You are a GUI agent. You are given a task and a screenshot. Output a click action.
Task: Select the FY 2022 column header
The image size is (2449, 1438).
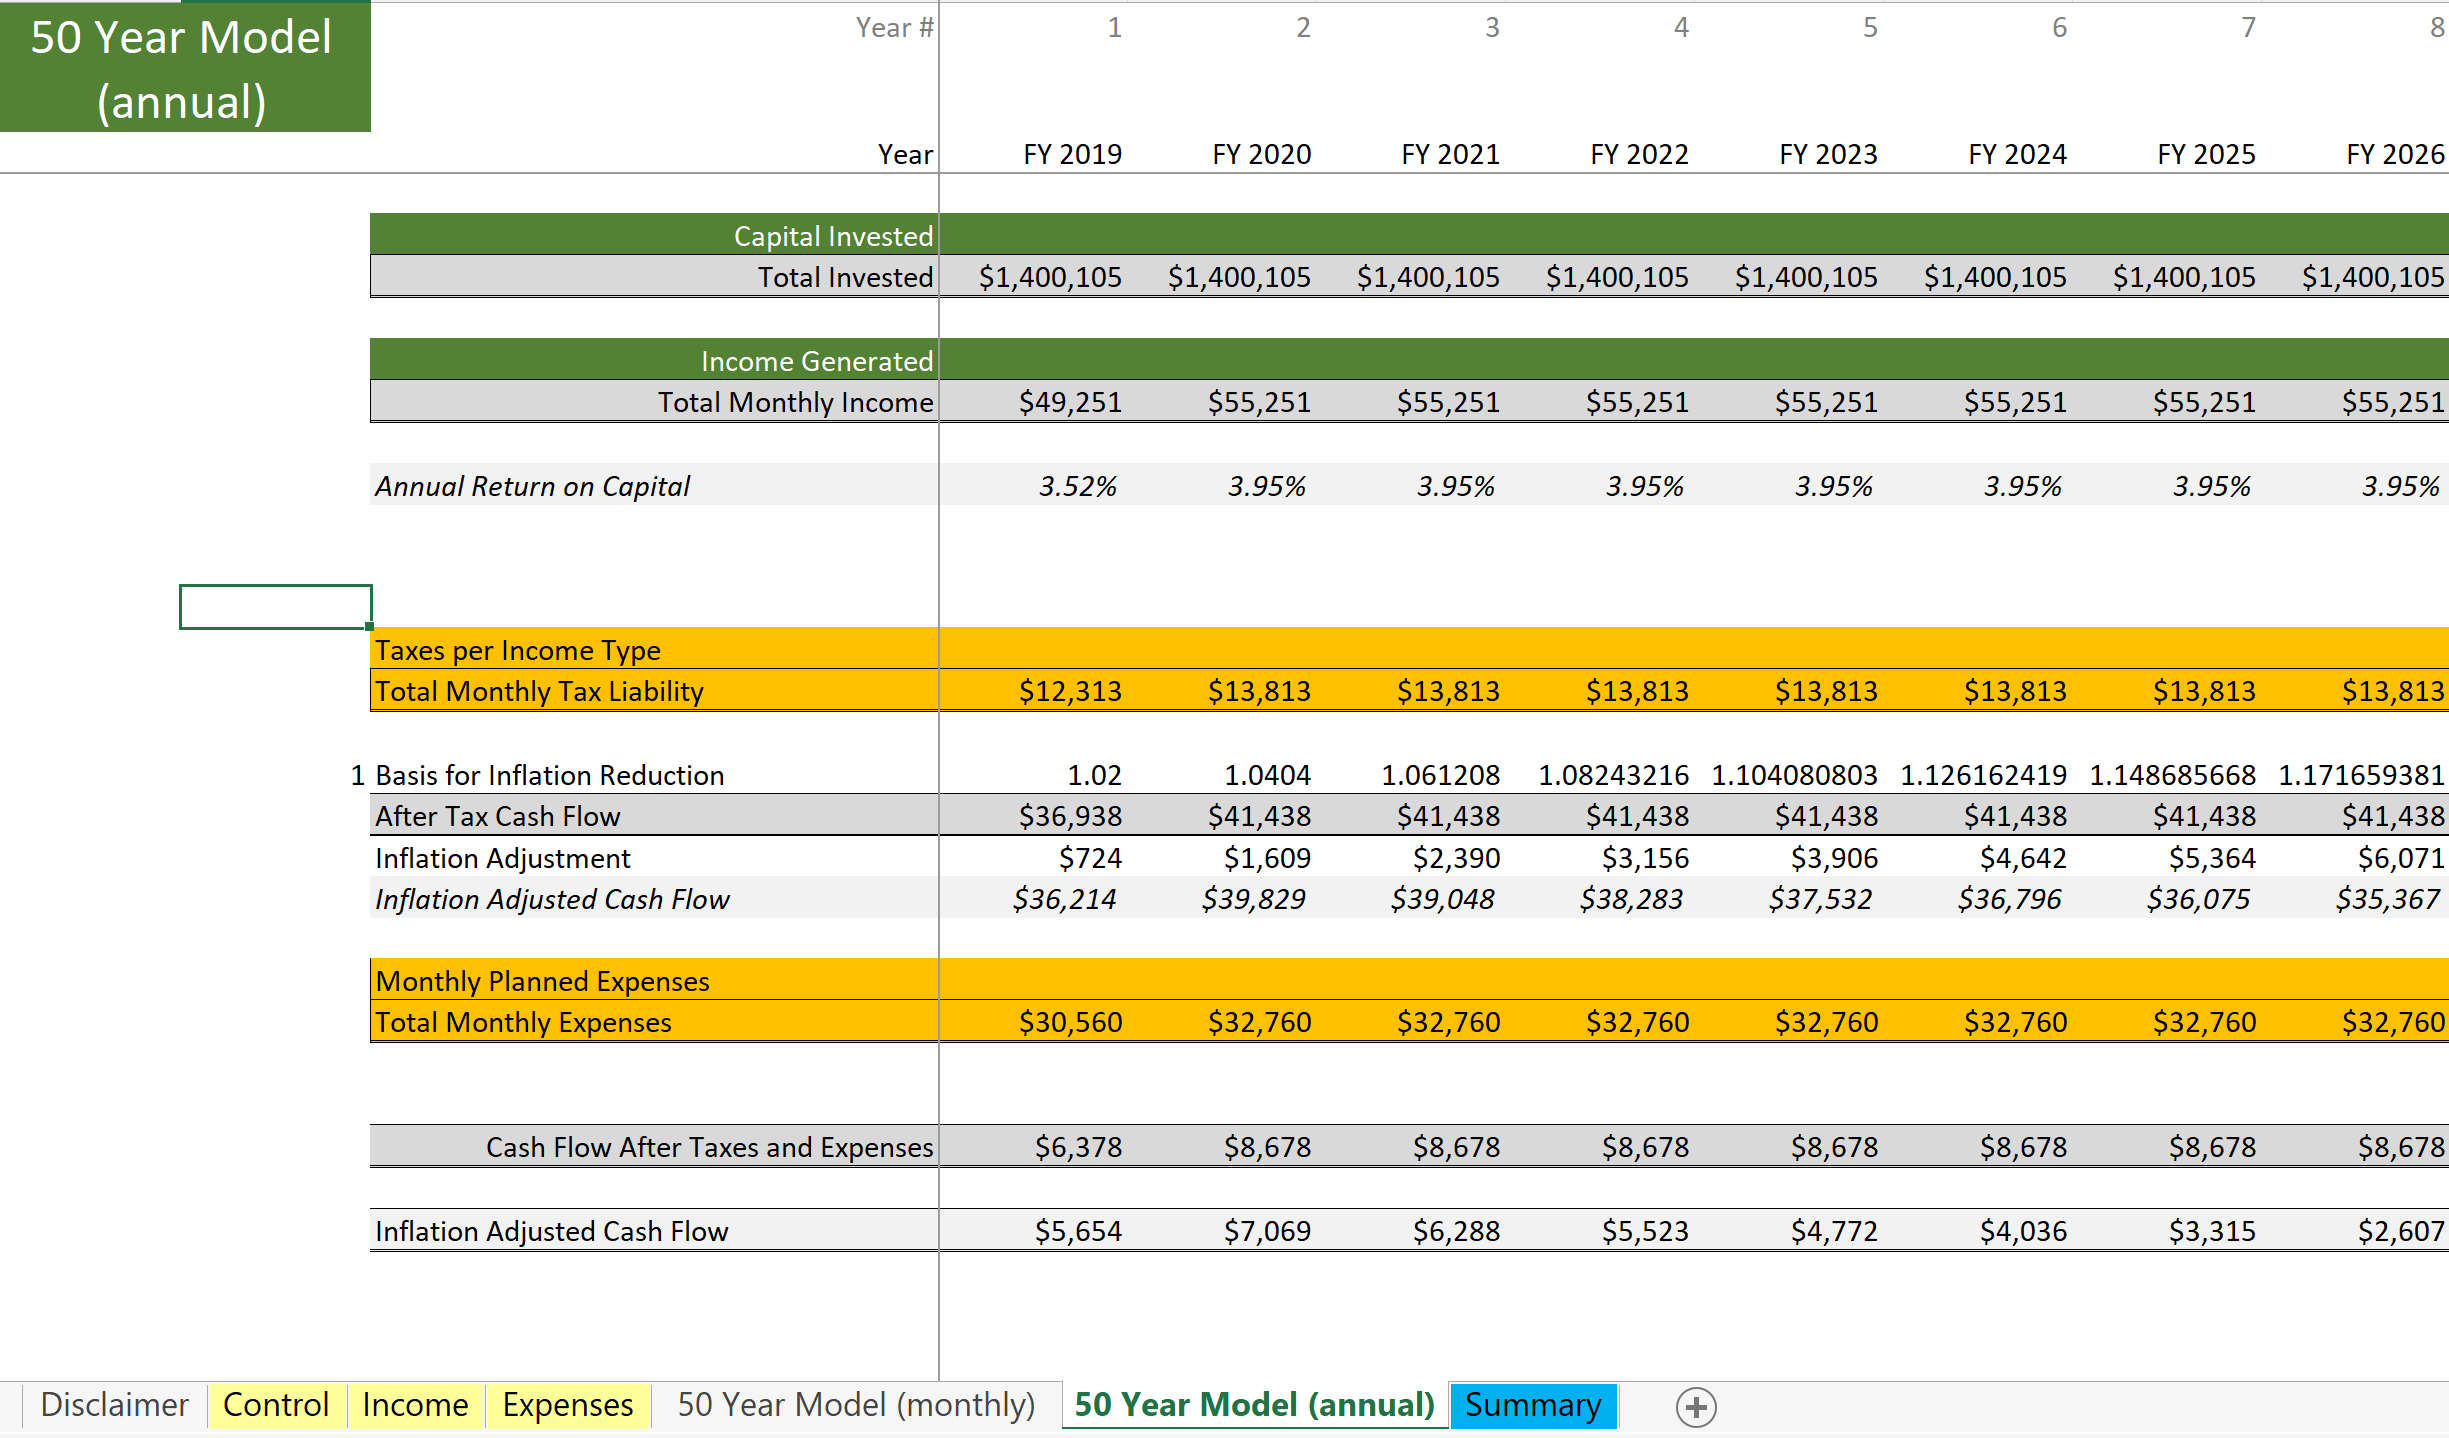[x=1639, y=154]
